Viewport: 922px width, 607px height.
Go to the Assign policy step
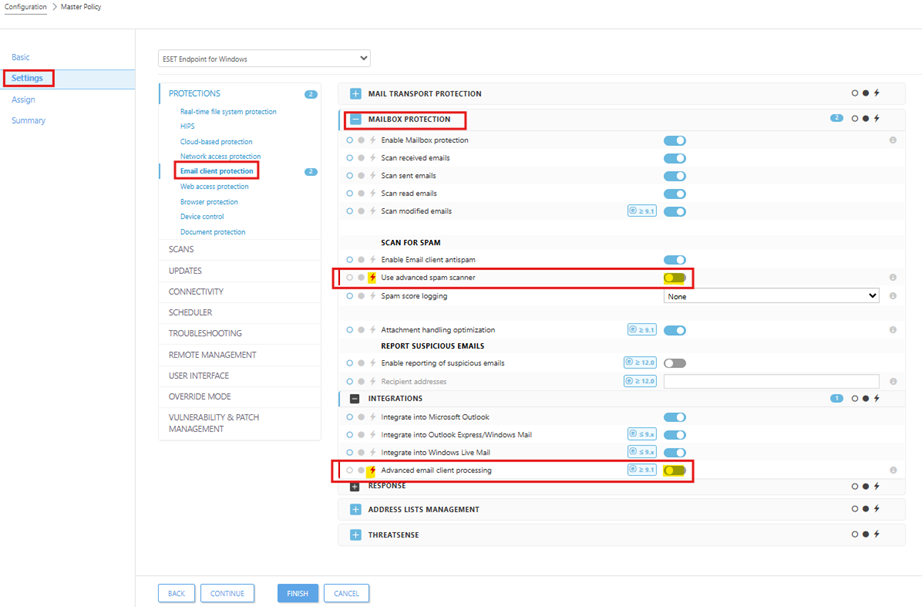[x=24, y=99]
